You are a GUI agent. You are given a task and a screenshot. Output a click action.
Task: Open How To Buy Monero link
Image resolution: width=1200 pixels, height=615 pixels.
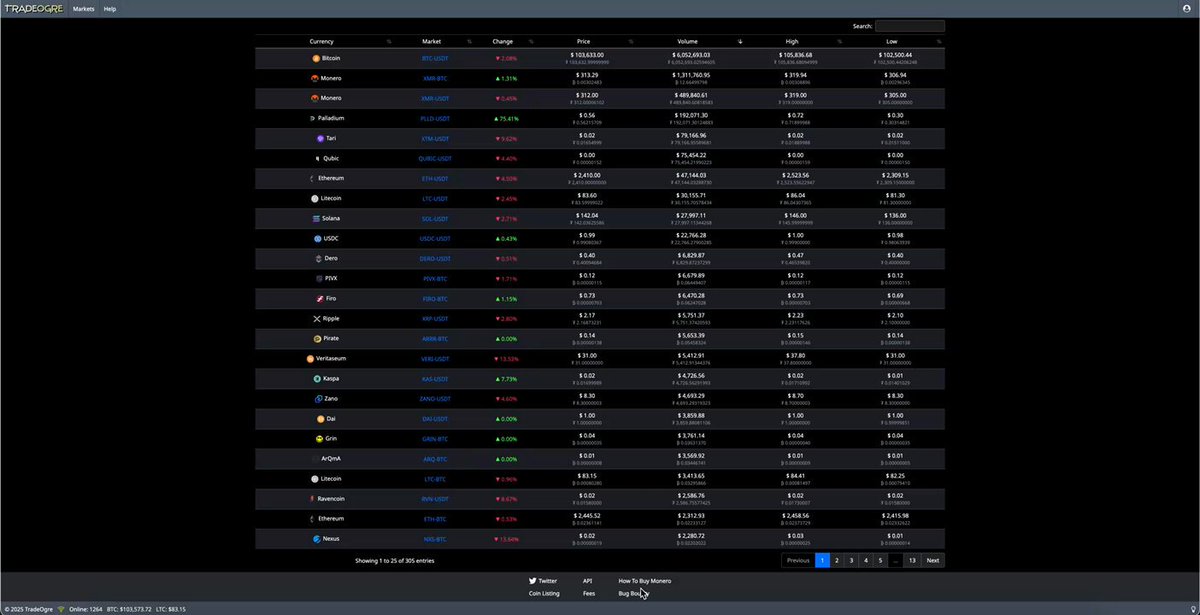pos(645,580)
